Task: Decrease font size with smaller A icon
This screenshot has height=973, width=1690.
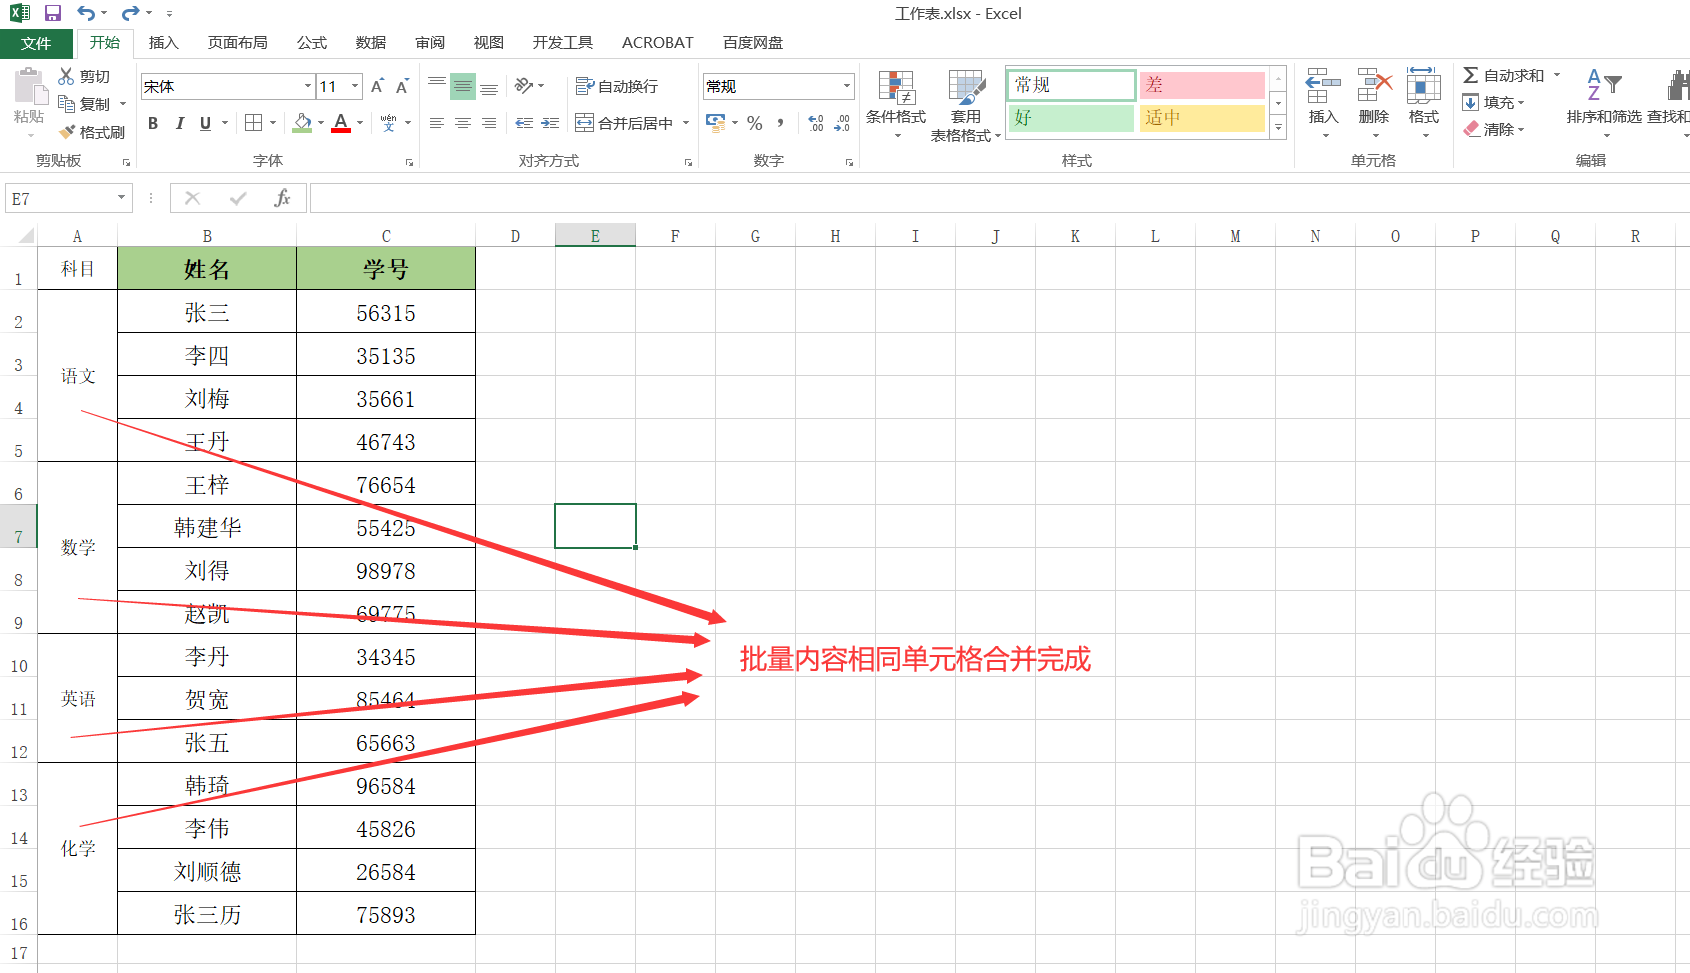Action: point(402,86)
